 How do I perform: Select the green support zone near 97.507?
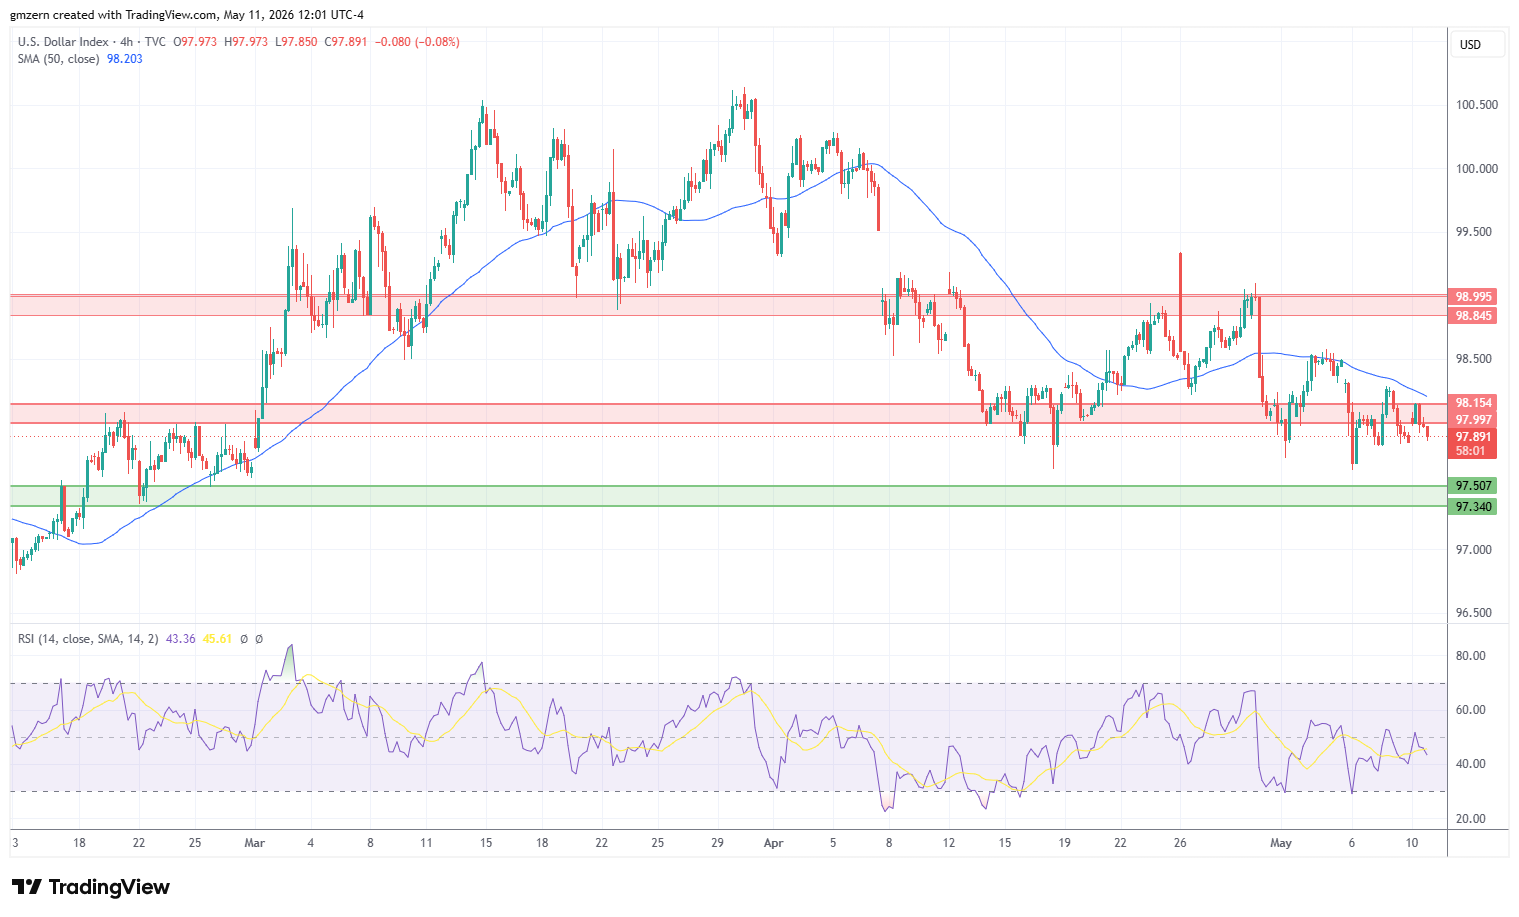pos(728,496)
